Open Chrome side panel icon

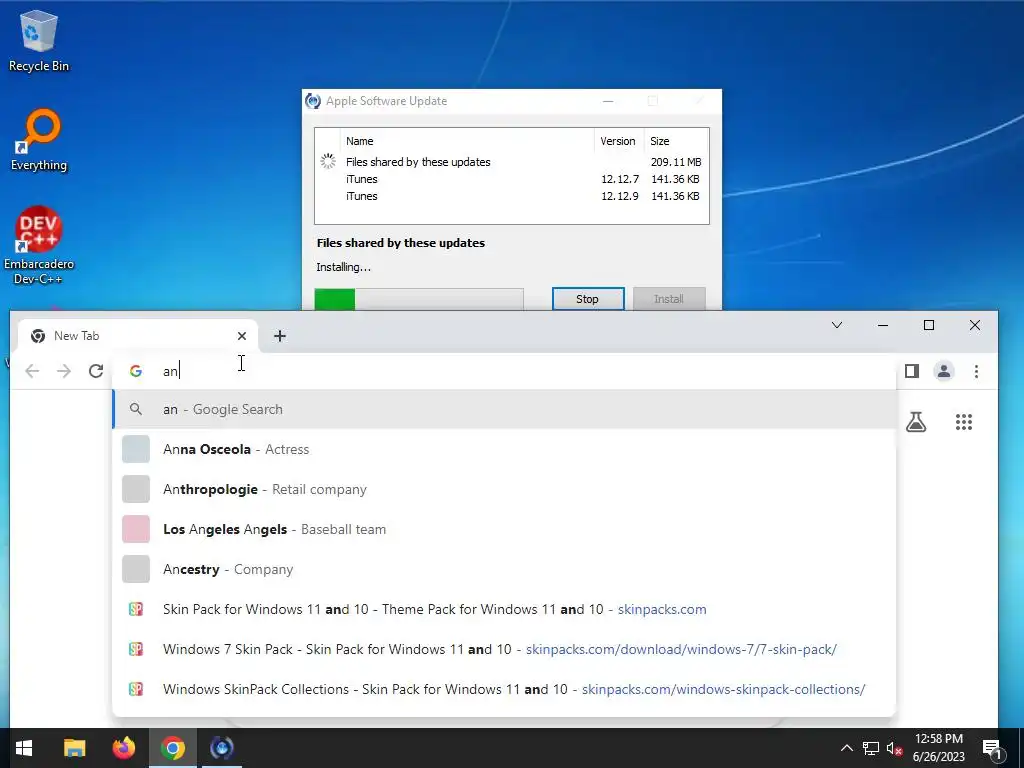912,371
